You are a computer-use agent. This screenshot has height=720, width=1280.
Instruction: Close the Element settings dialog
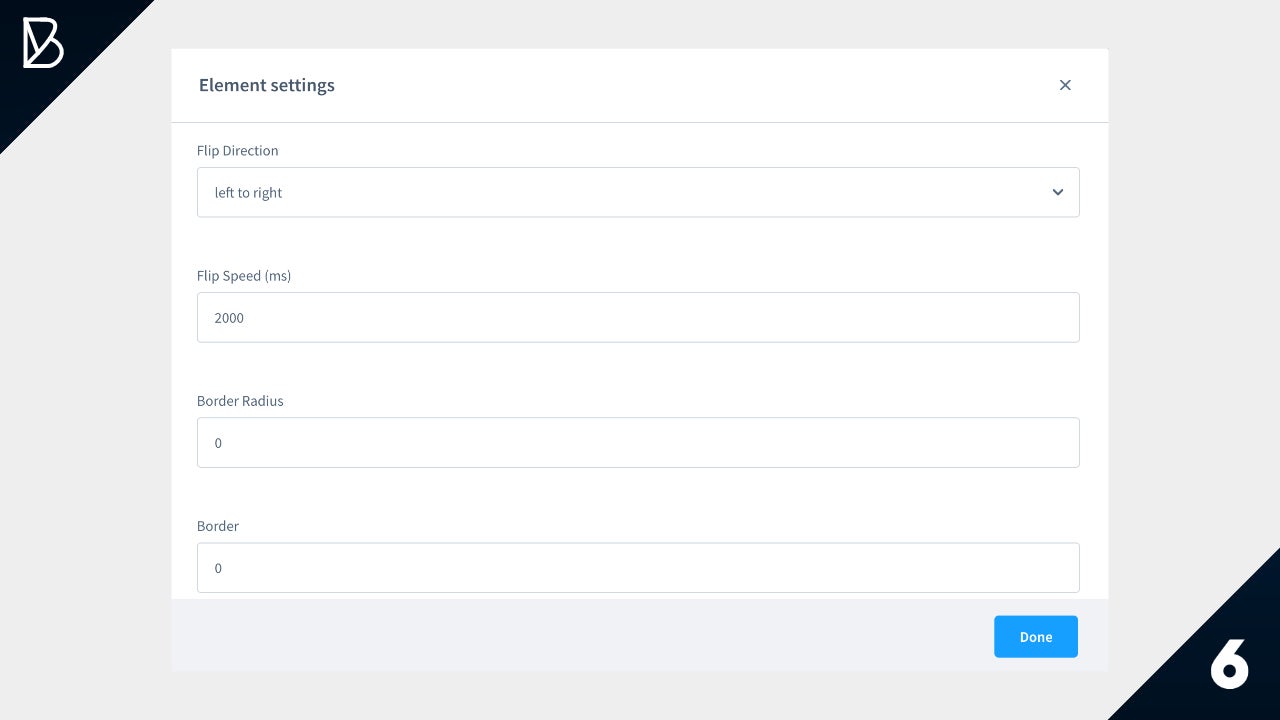[1065, 85]
